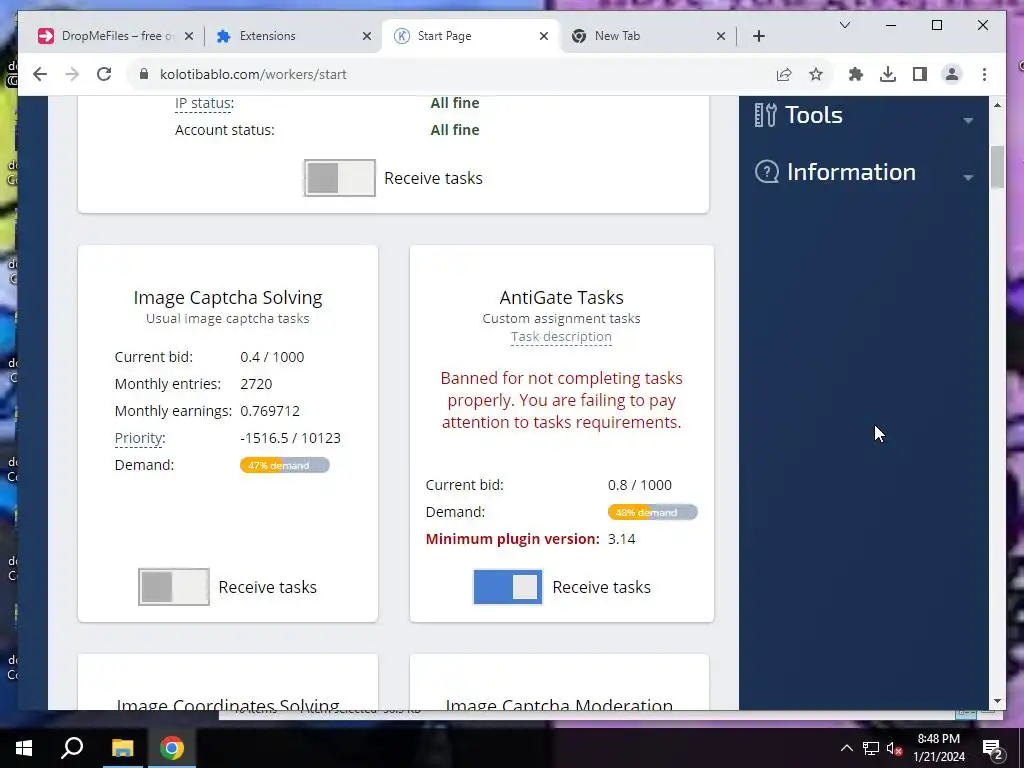Click the Account status All fine value

[x=455, y=130]
